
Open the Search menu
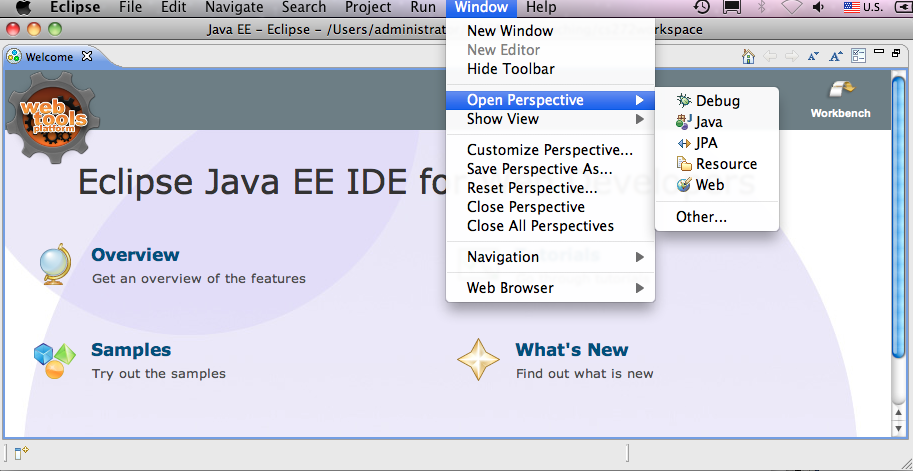pos(304,8)
